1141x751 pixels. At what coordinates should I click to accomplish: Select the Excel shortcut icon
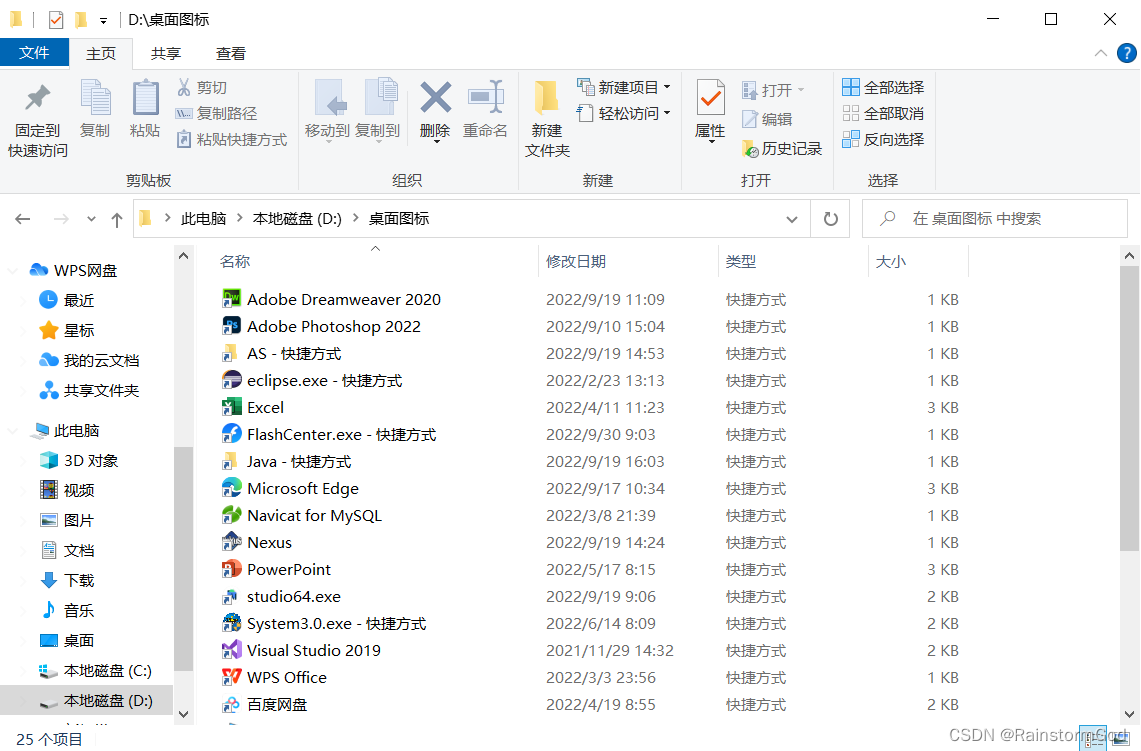pos(231,407)
